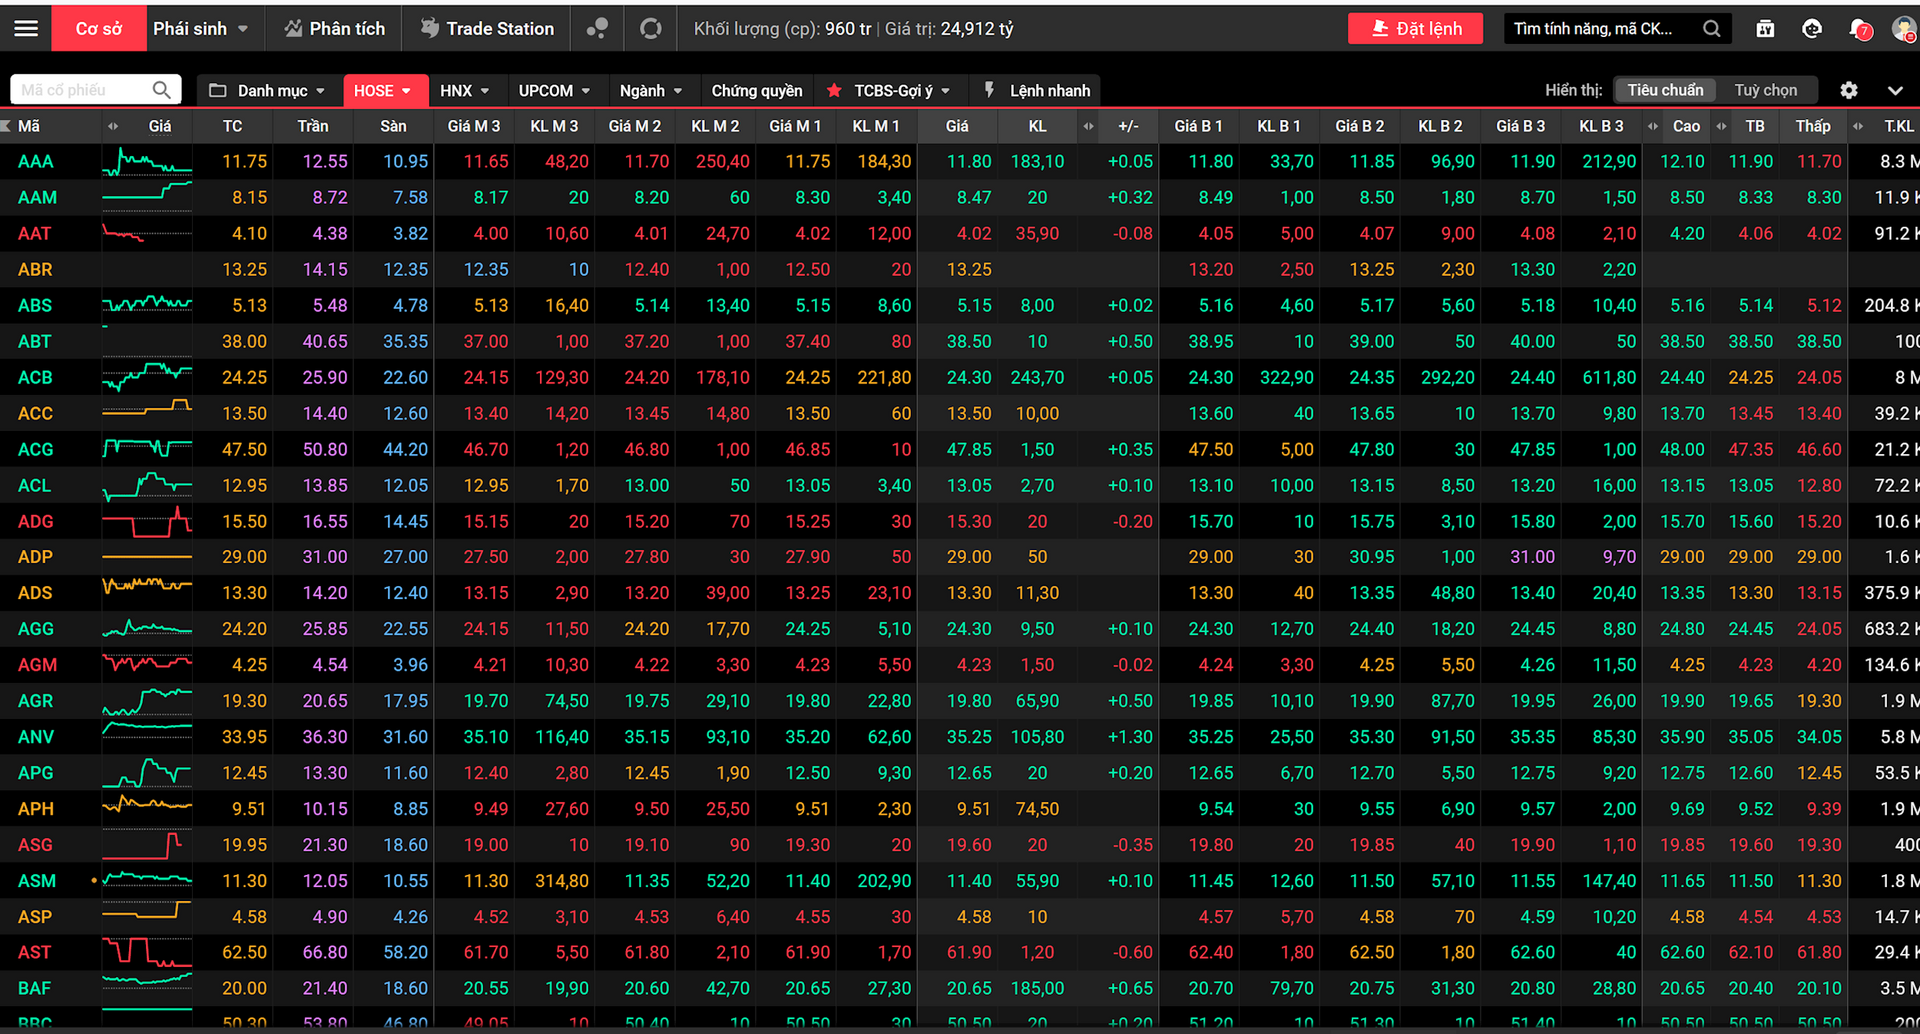Open the Danh mục dropdown
The image size is (1920, 1034).
point(266,90)
